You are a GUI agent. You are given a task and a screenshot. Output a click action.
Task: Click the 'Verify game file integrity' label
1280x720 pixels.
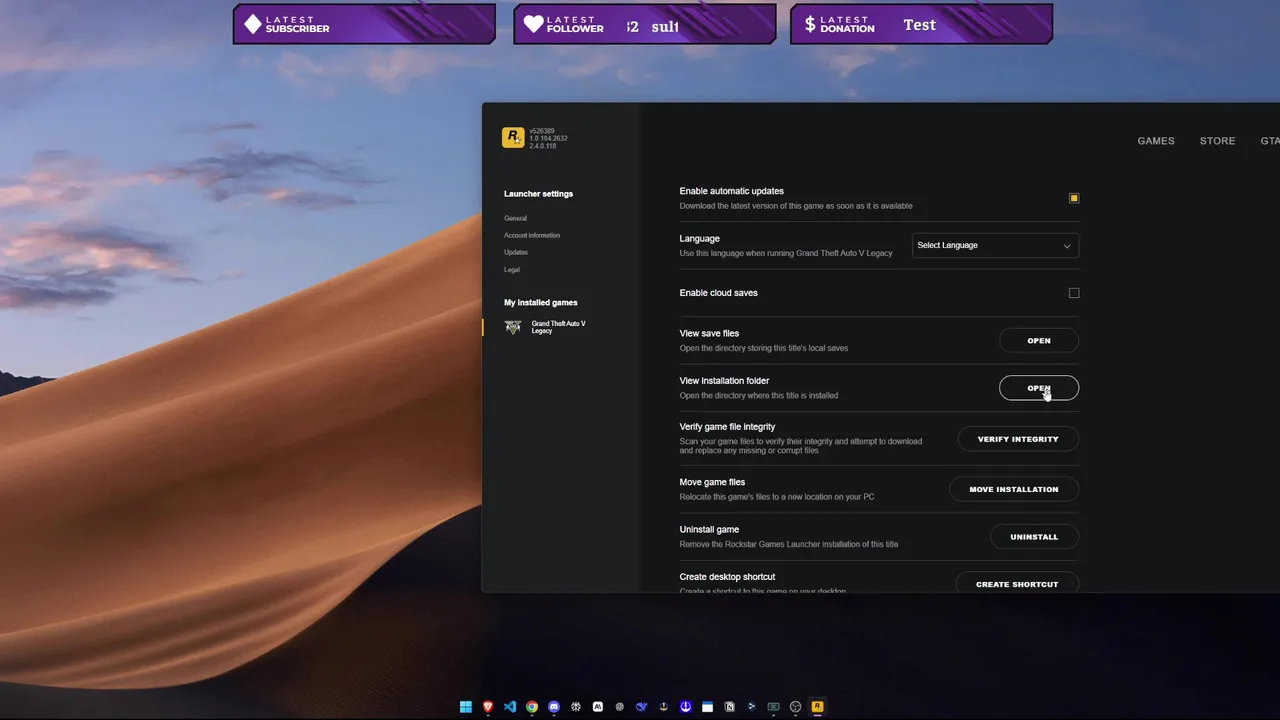(x=727, y=427)
